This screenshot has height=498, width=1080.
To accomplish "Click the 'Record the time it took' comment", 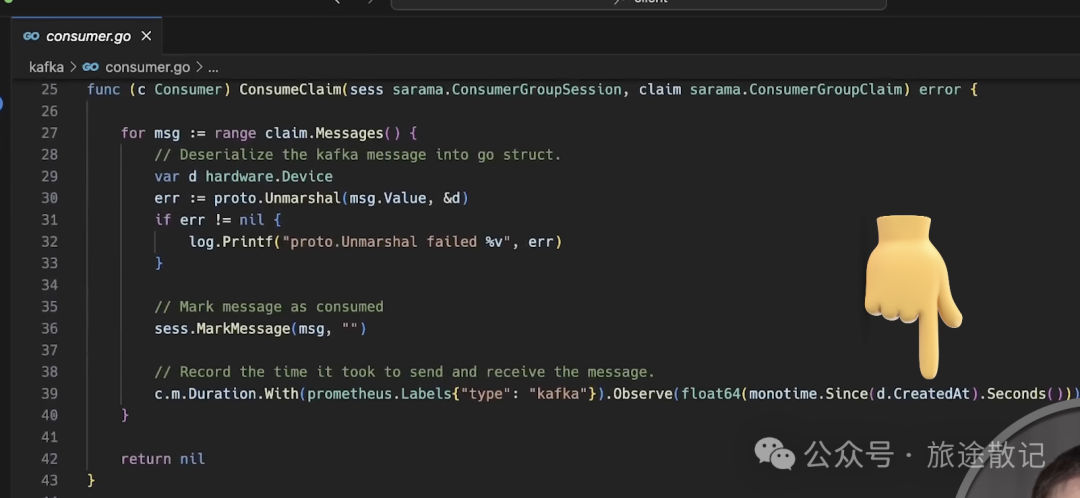I will (x=404, y=372).
